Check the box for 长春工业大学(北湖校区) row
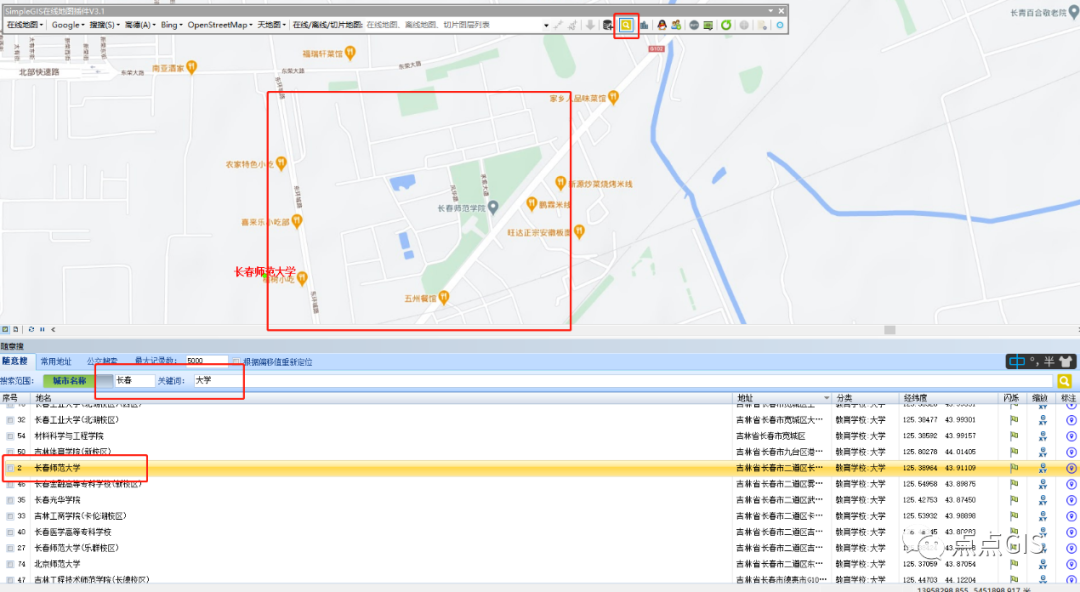 tap(10, 420)
